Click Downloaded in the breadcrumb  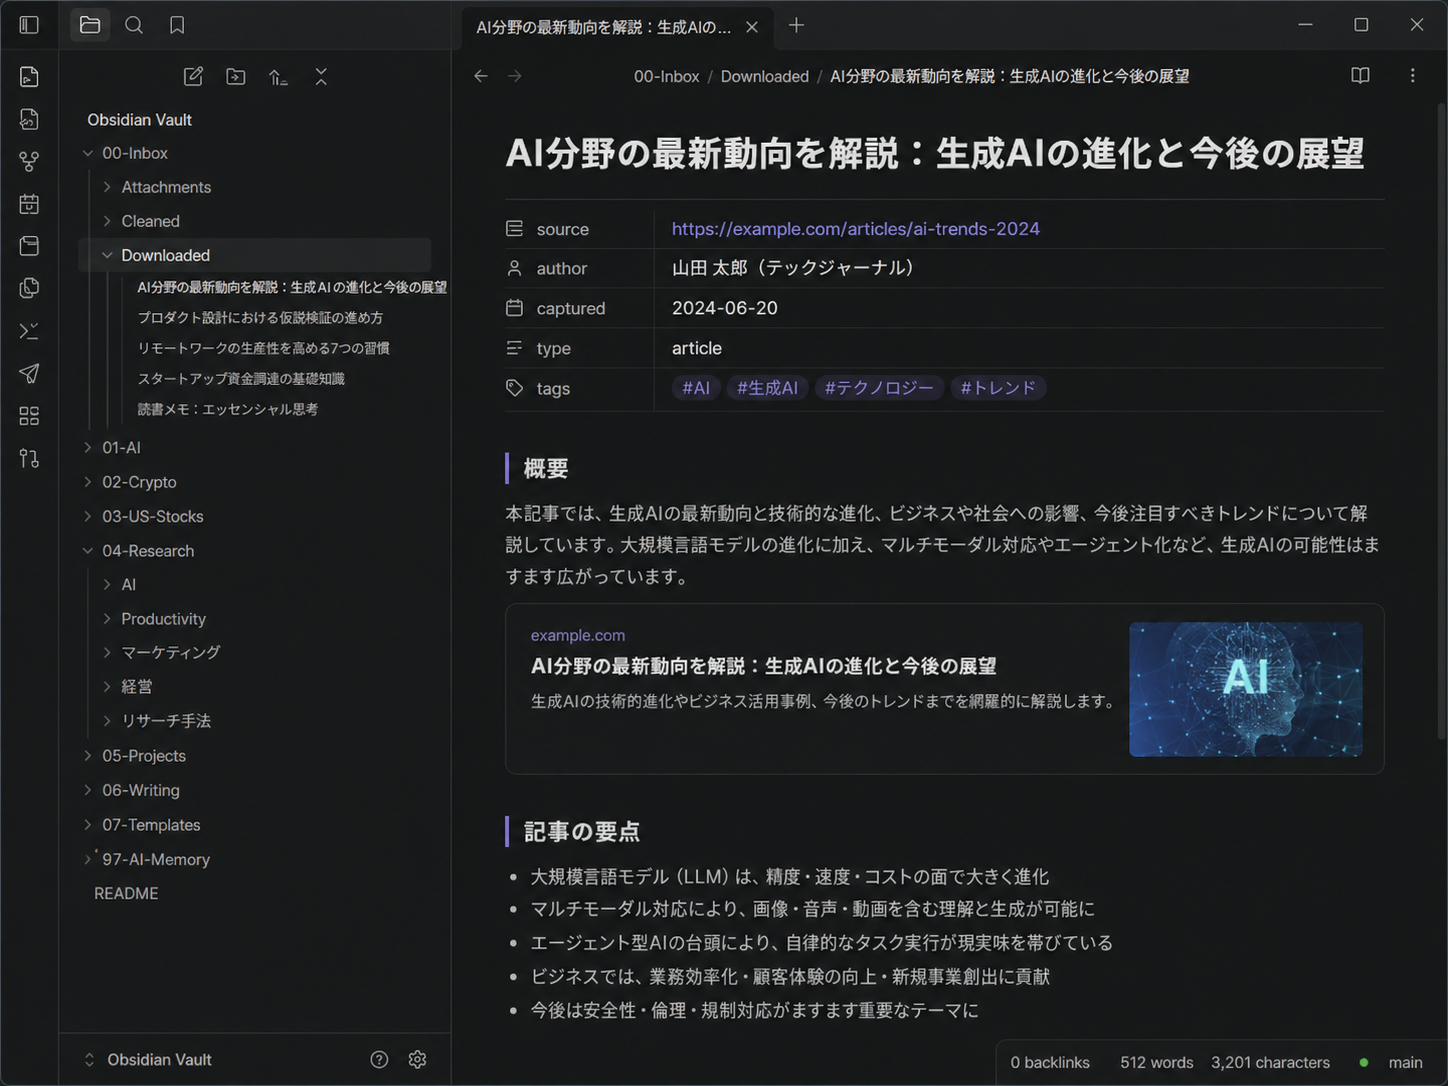coord(765,76)
